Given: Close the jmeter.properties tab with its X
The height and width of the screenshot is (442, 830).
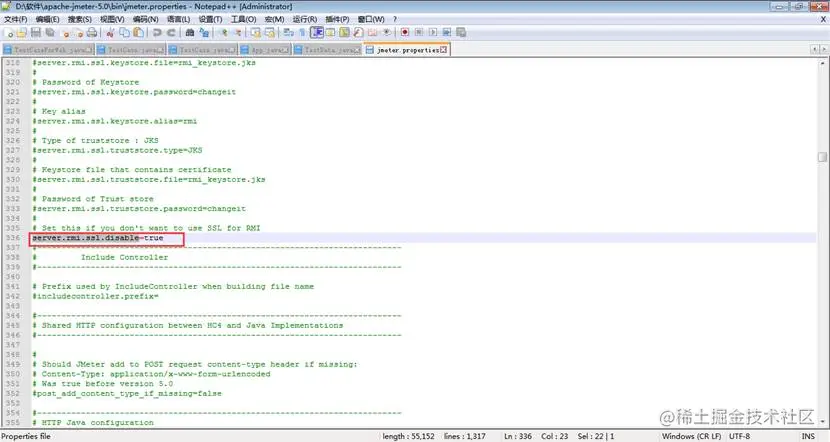Looking at the screenshot, I should [x=444, y=50].
